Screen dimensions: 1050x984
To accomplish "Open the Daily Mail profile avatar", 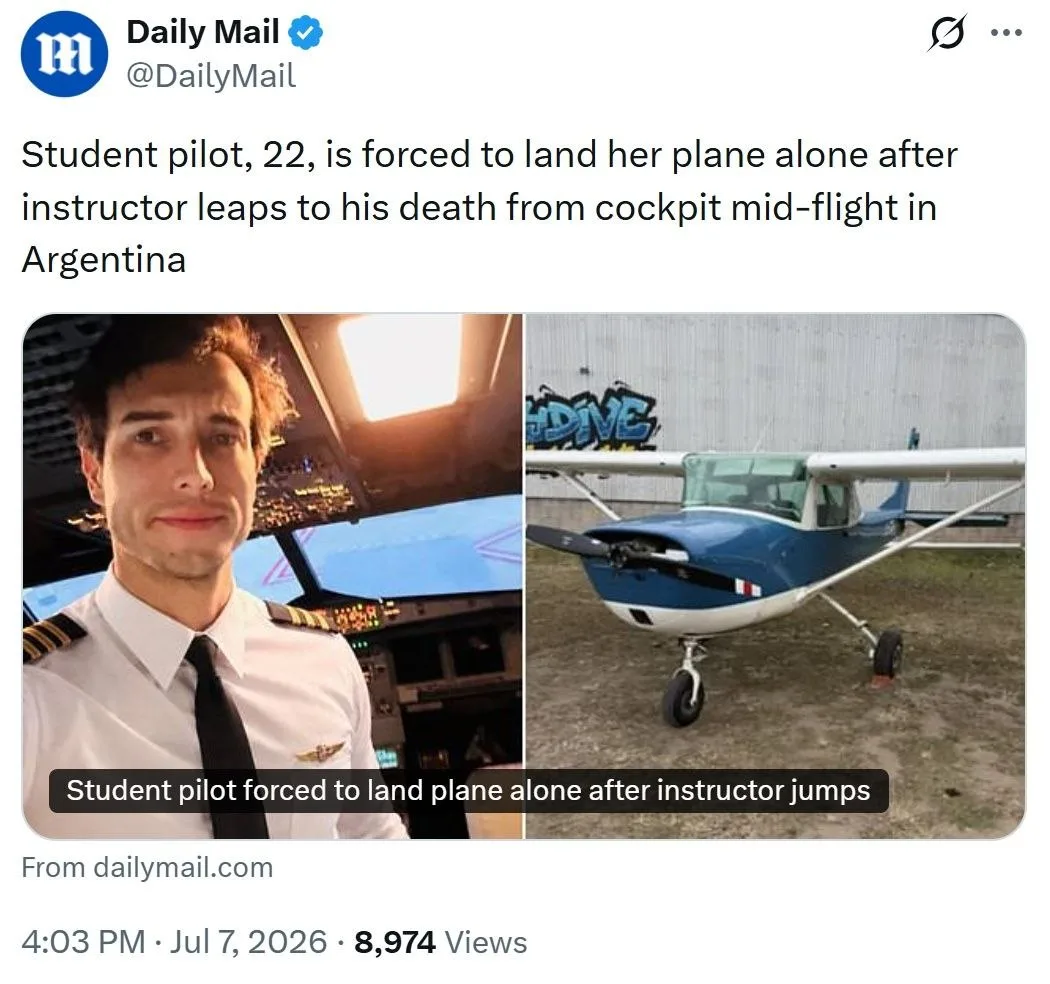I will tap(64, 54).
